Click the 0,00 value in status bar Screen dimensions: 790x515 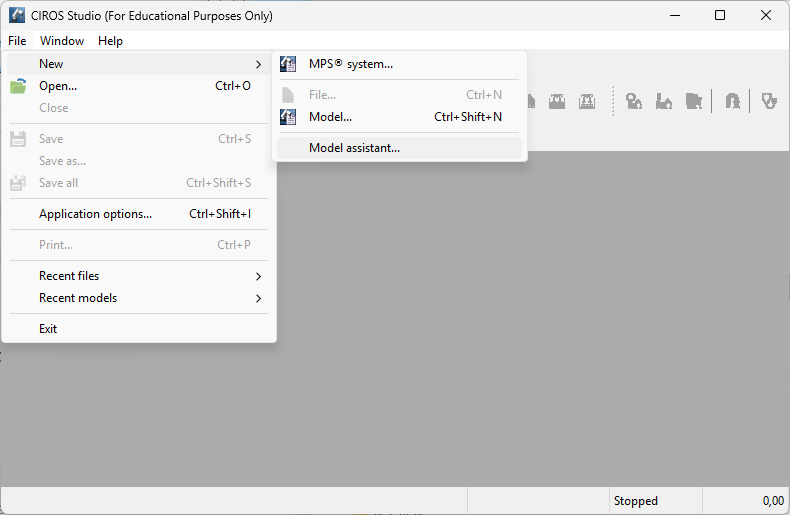(x=773, y=501)
